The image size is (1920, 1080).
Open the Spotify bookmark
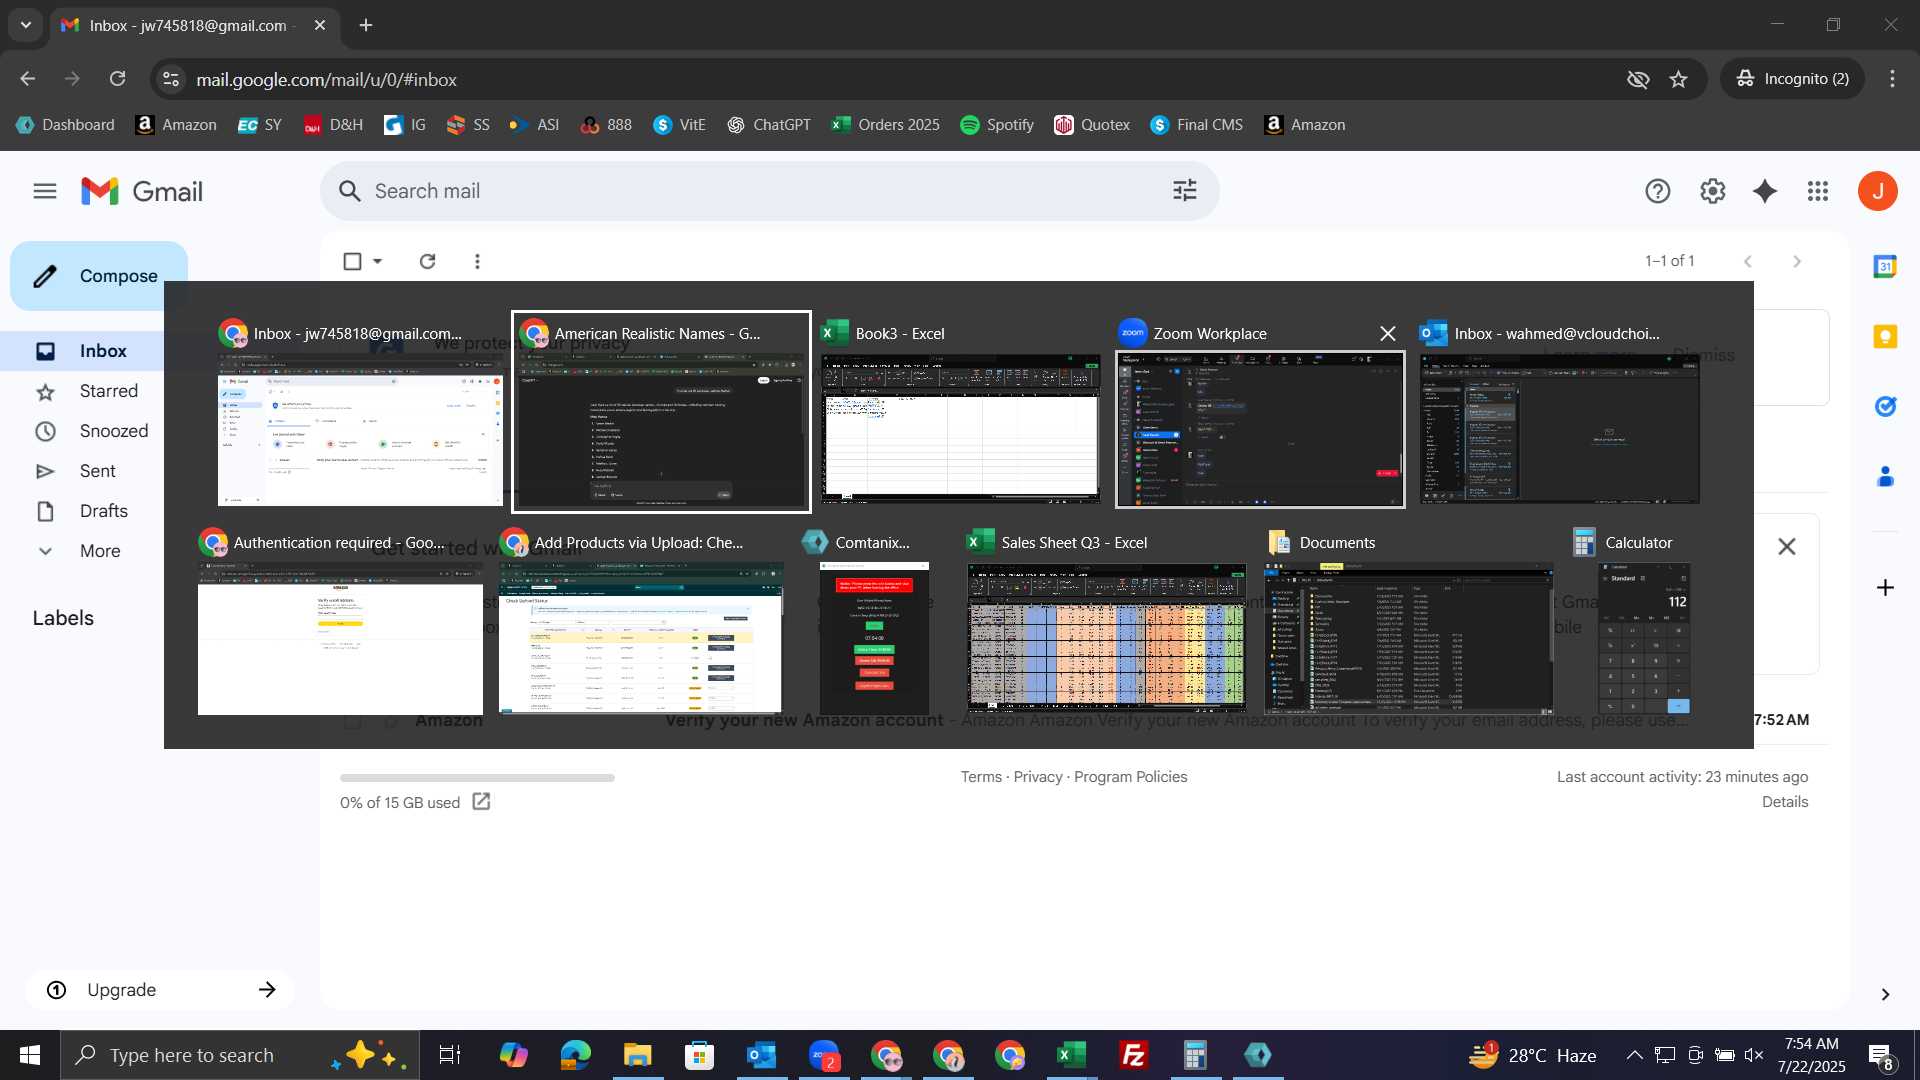click(997, 125)
